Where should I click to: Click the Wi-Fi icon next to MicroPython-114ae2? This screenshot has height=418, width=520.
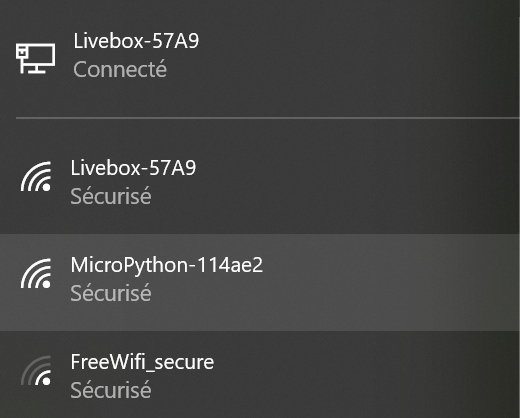click(36, 273)
